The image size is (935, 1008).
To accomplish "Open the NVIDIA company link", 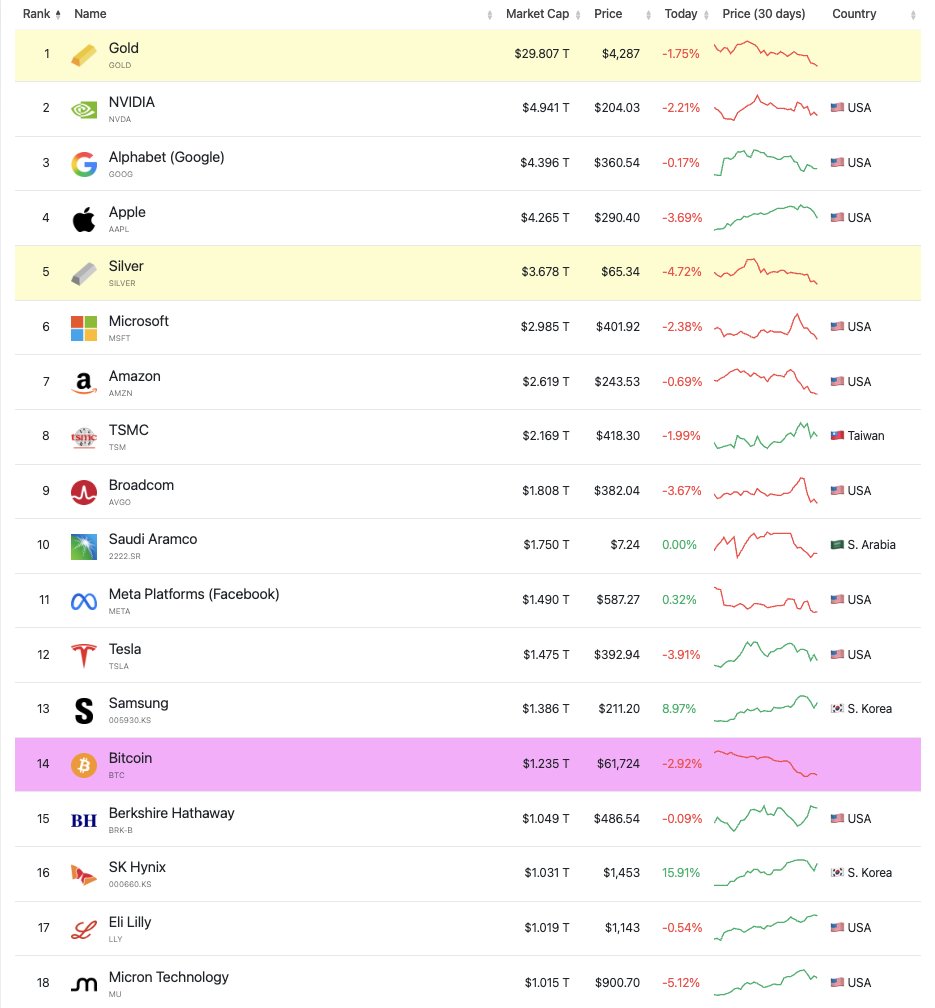I will pos(132,102).
